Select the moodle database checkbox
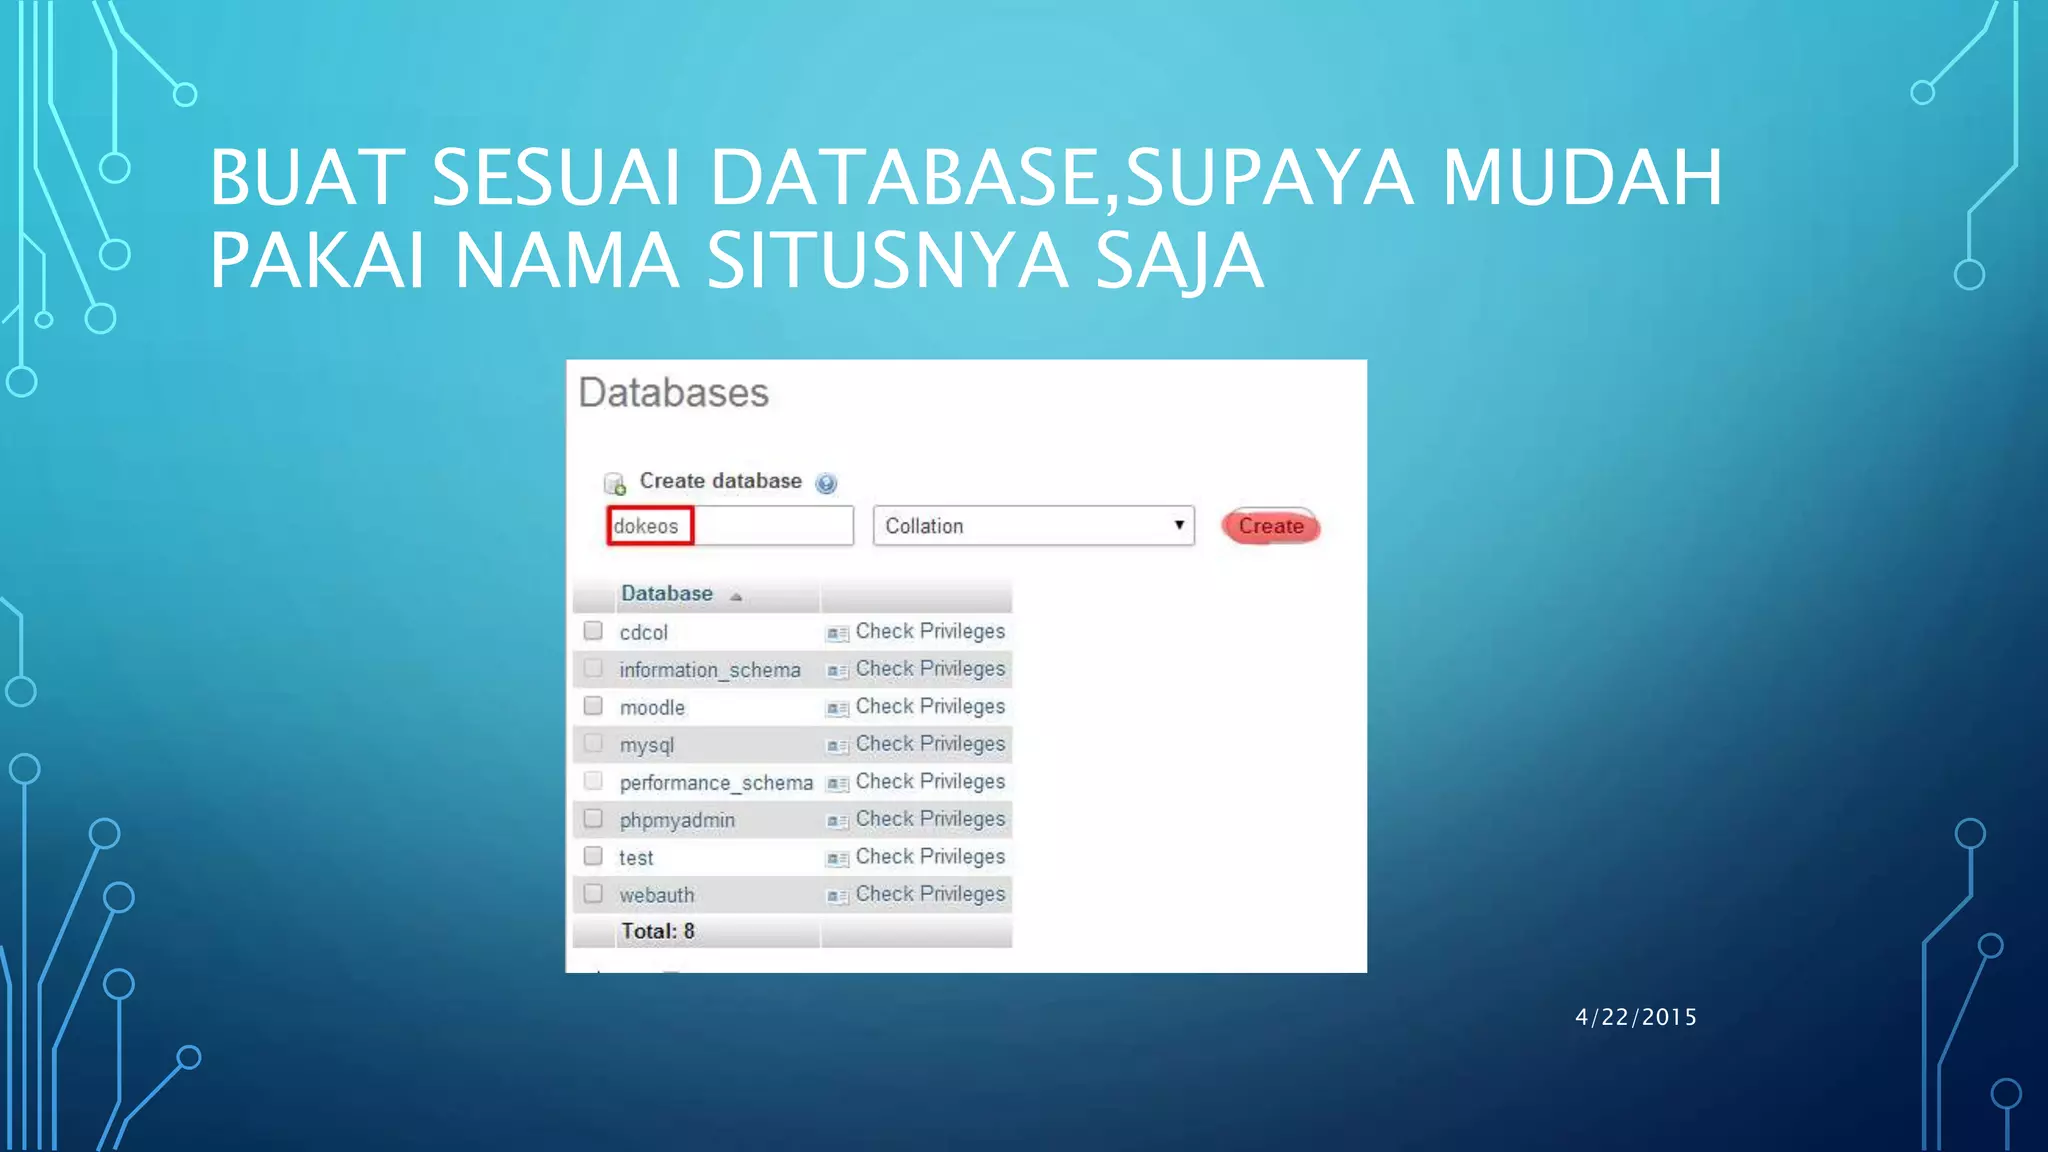Screen dimensions: 2048x1152 tap(593, 706)
